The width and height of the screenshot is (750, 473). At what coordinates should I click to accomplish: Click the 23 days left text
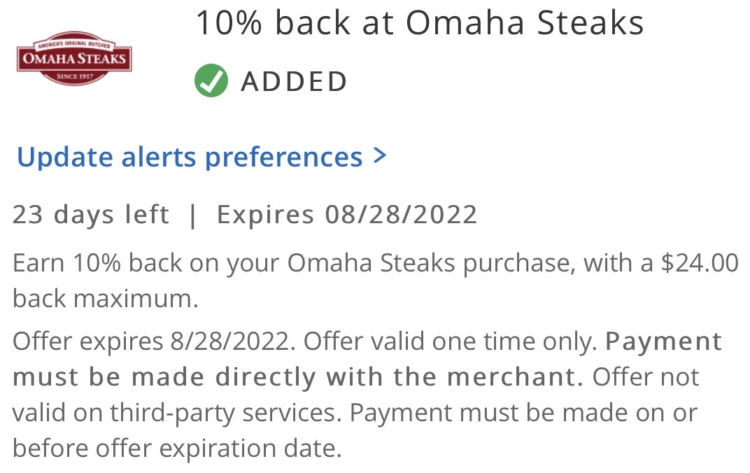click(x=91, y=214)
